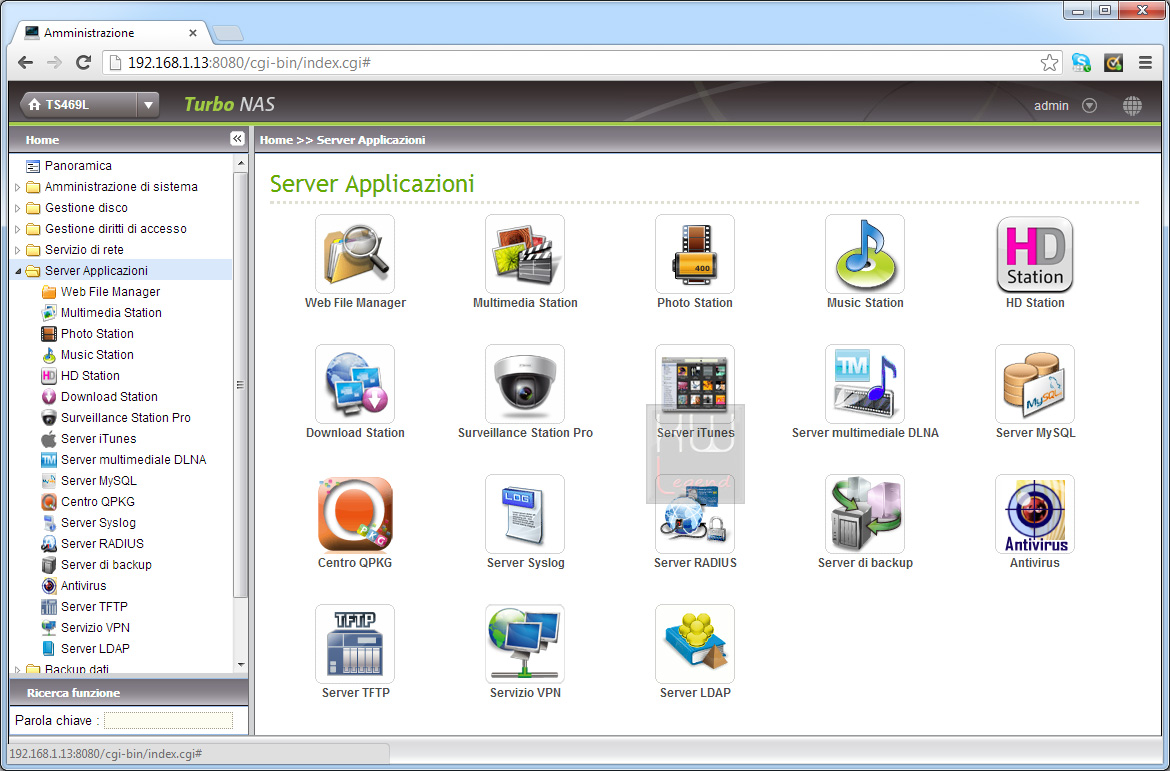Screen dimensions: 1170x771
Task: Open the Download Station large icon
Action: click(355, 384)
